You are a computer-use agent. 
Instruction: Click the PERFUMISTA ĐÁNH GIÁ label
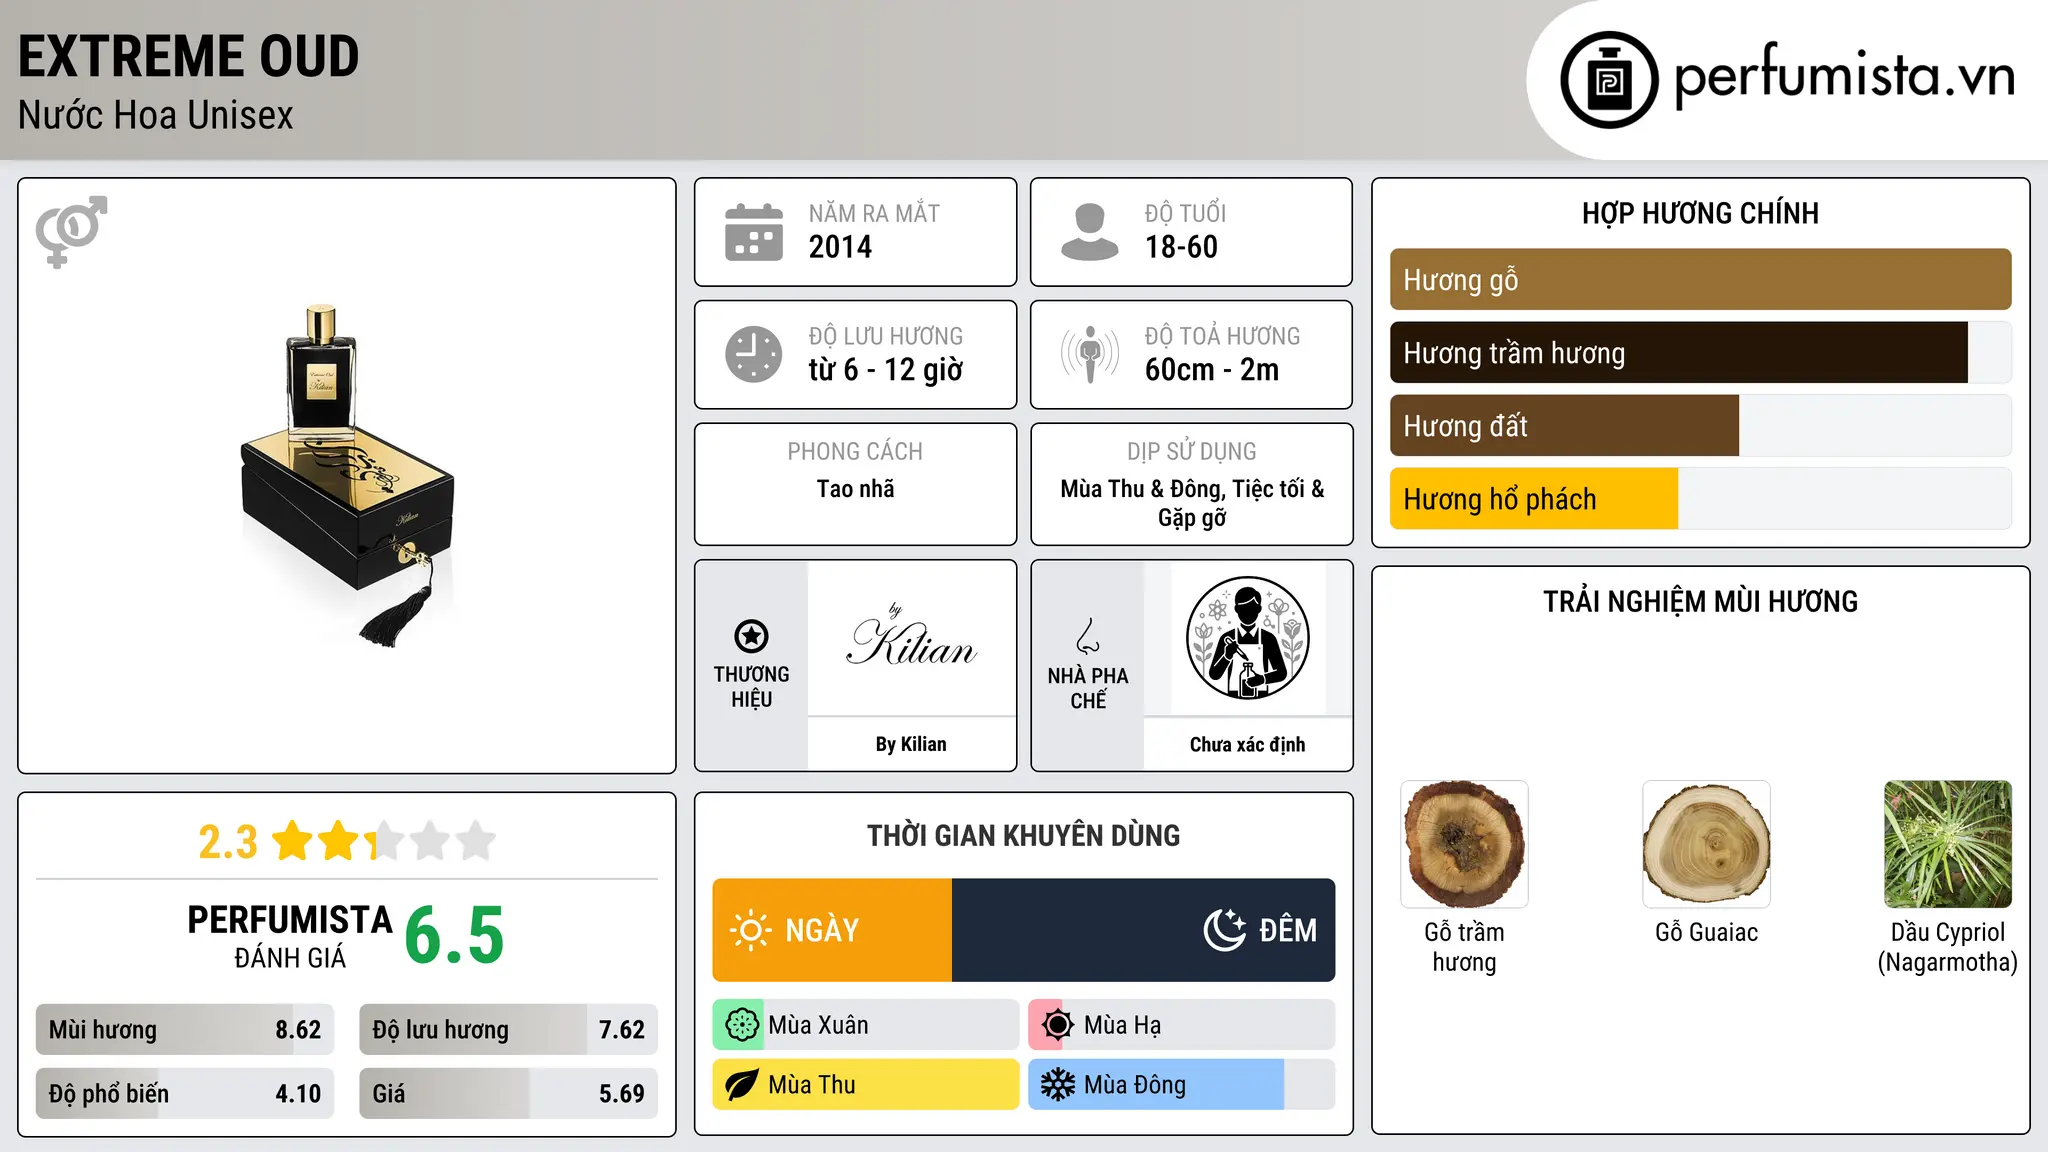point(290,936)
